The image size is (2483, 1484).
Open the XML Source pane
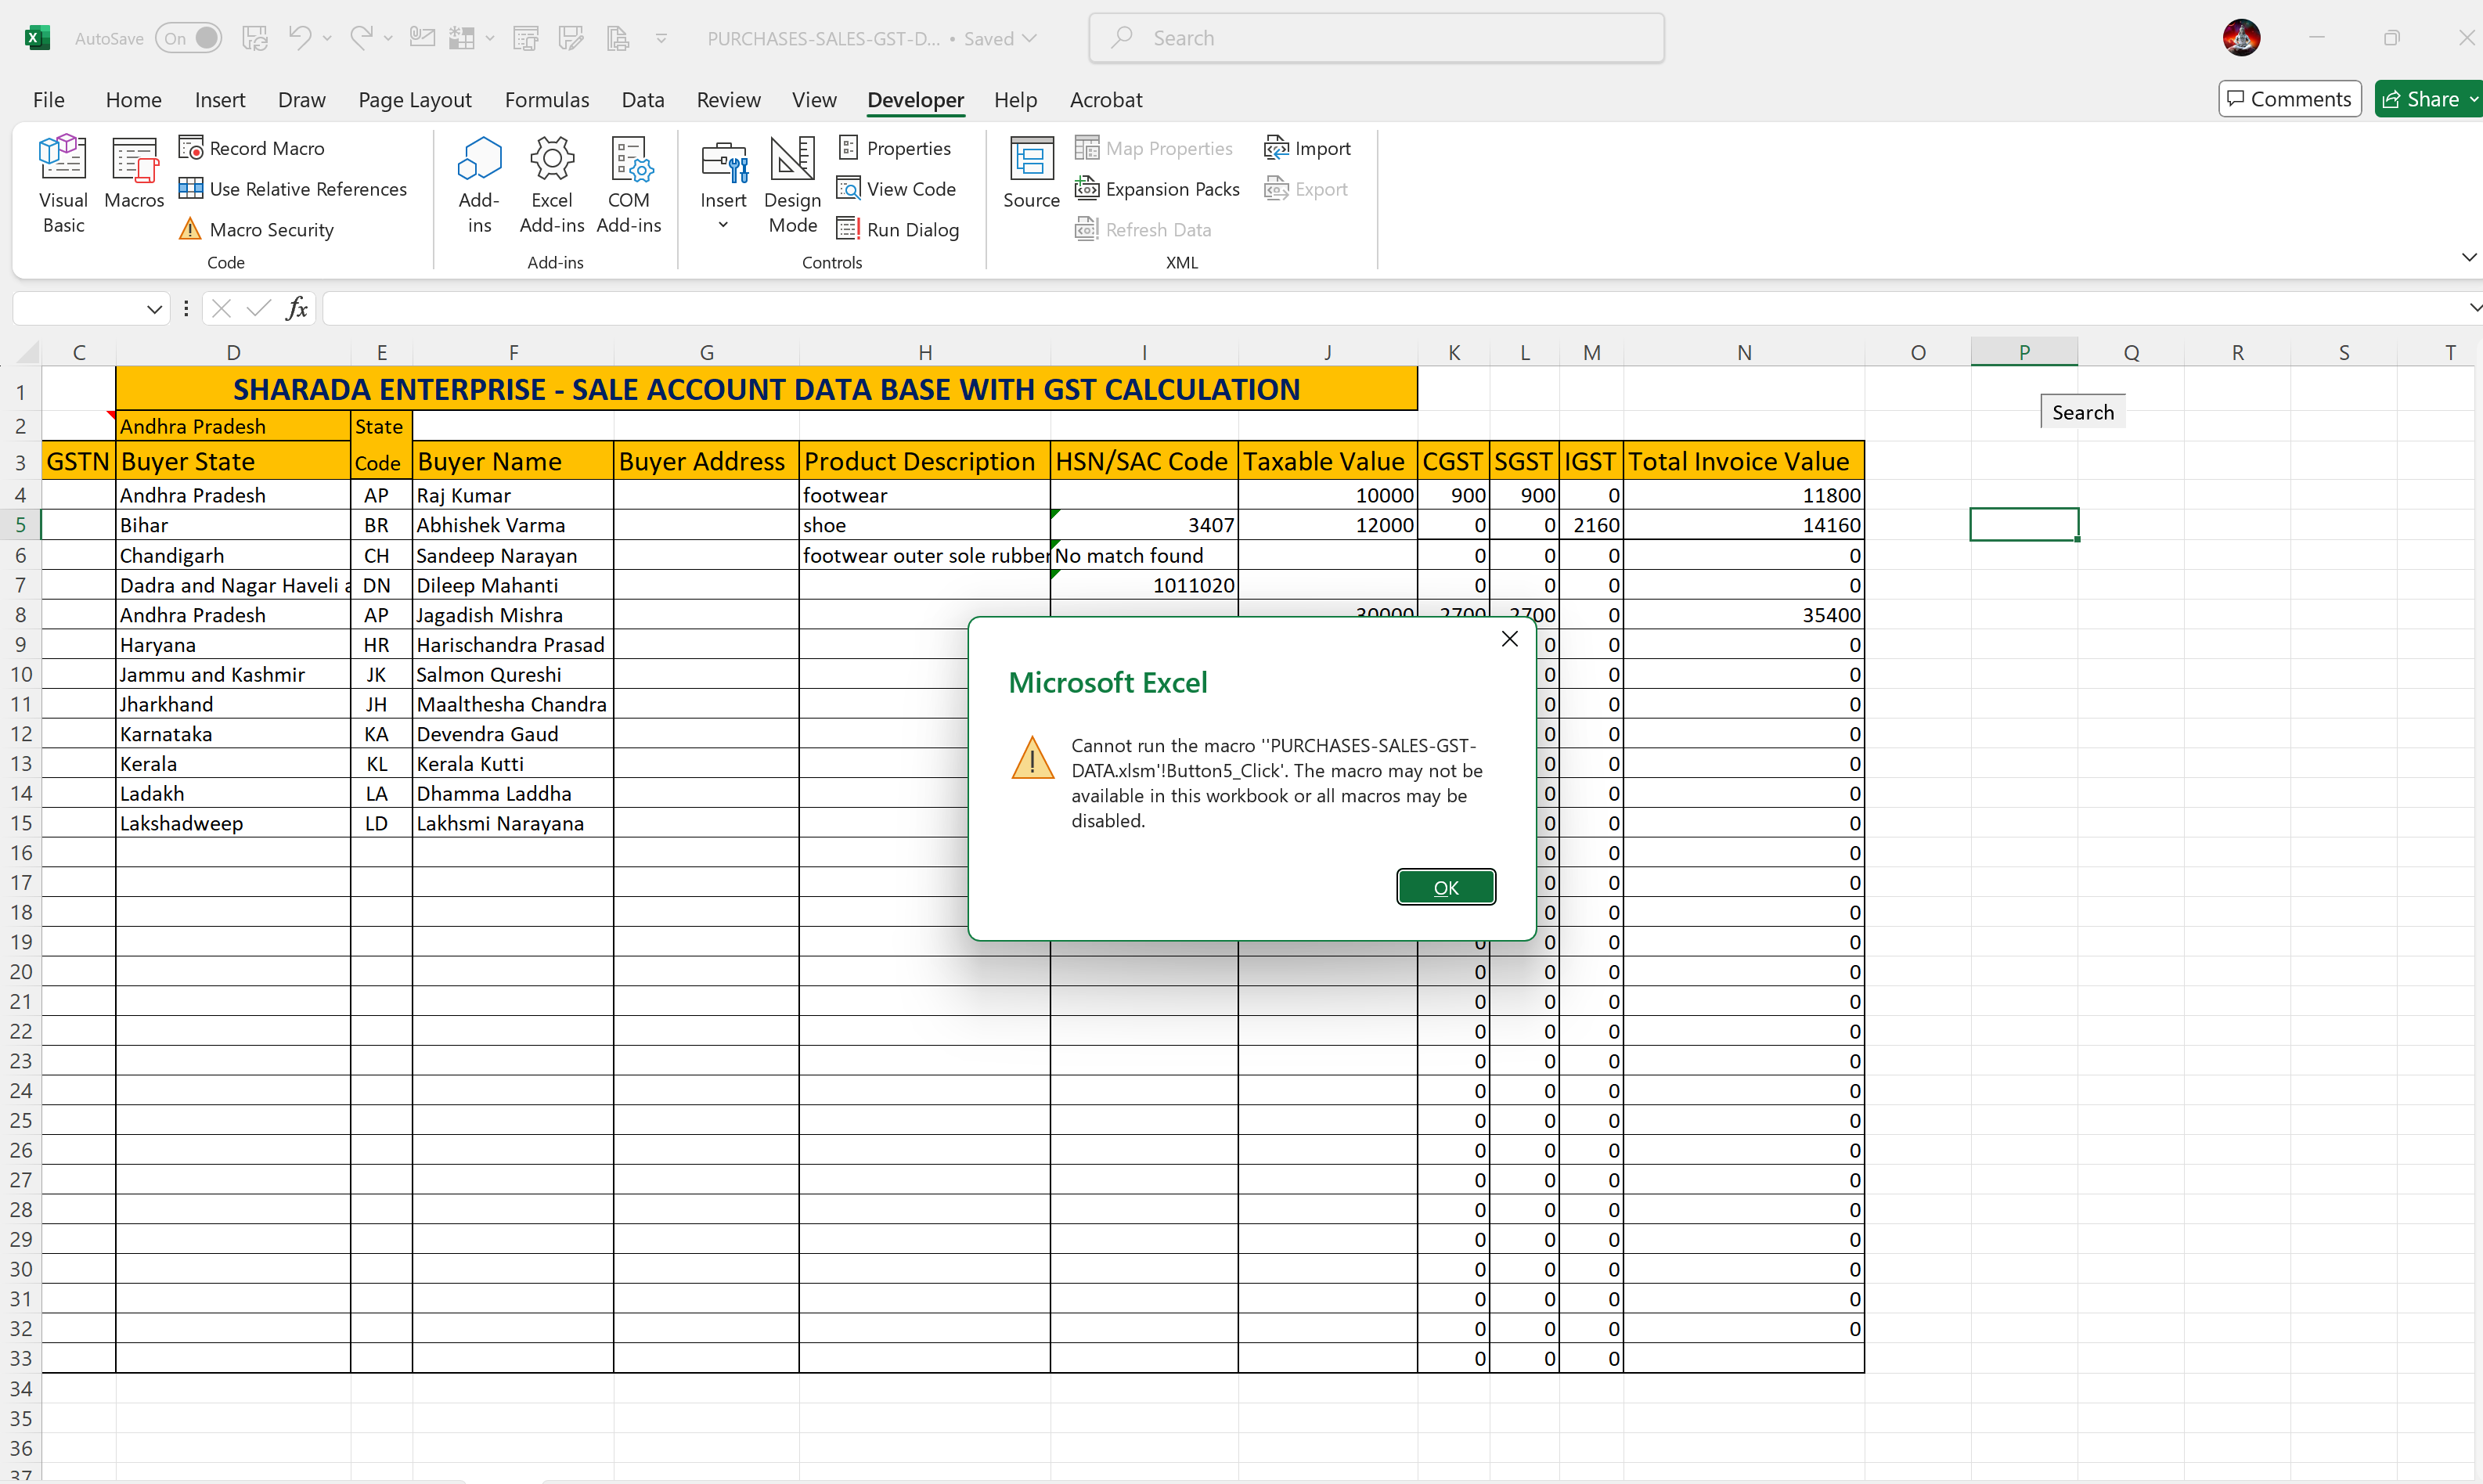coord(1031,173)
